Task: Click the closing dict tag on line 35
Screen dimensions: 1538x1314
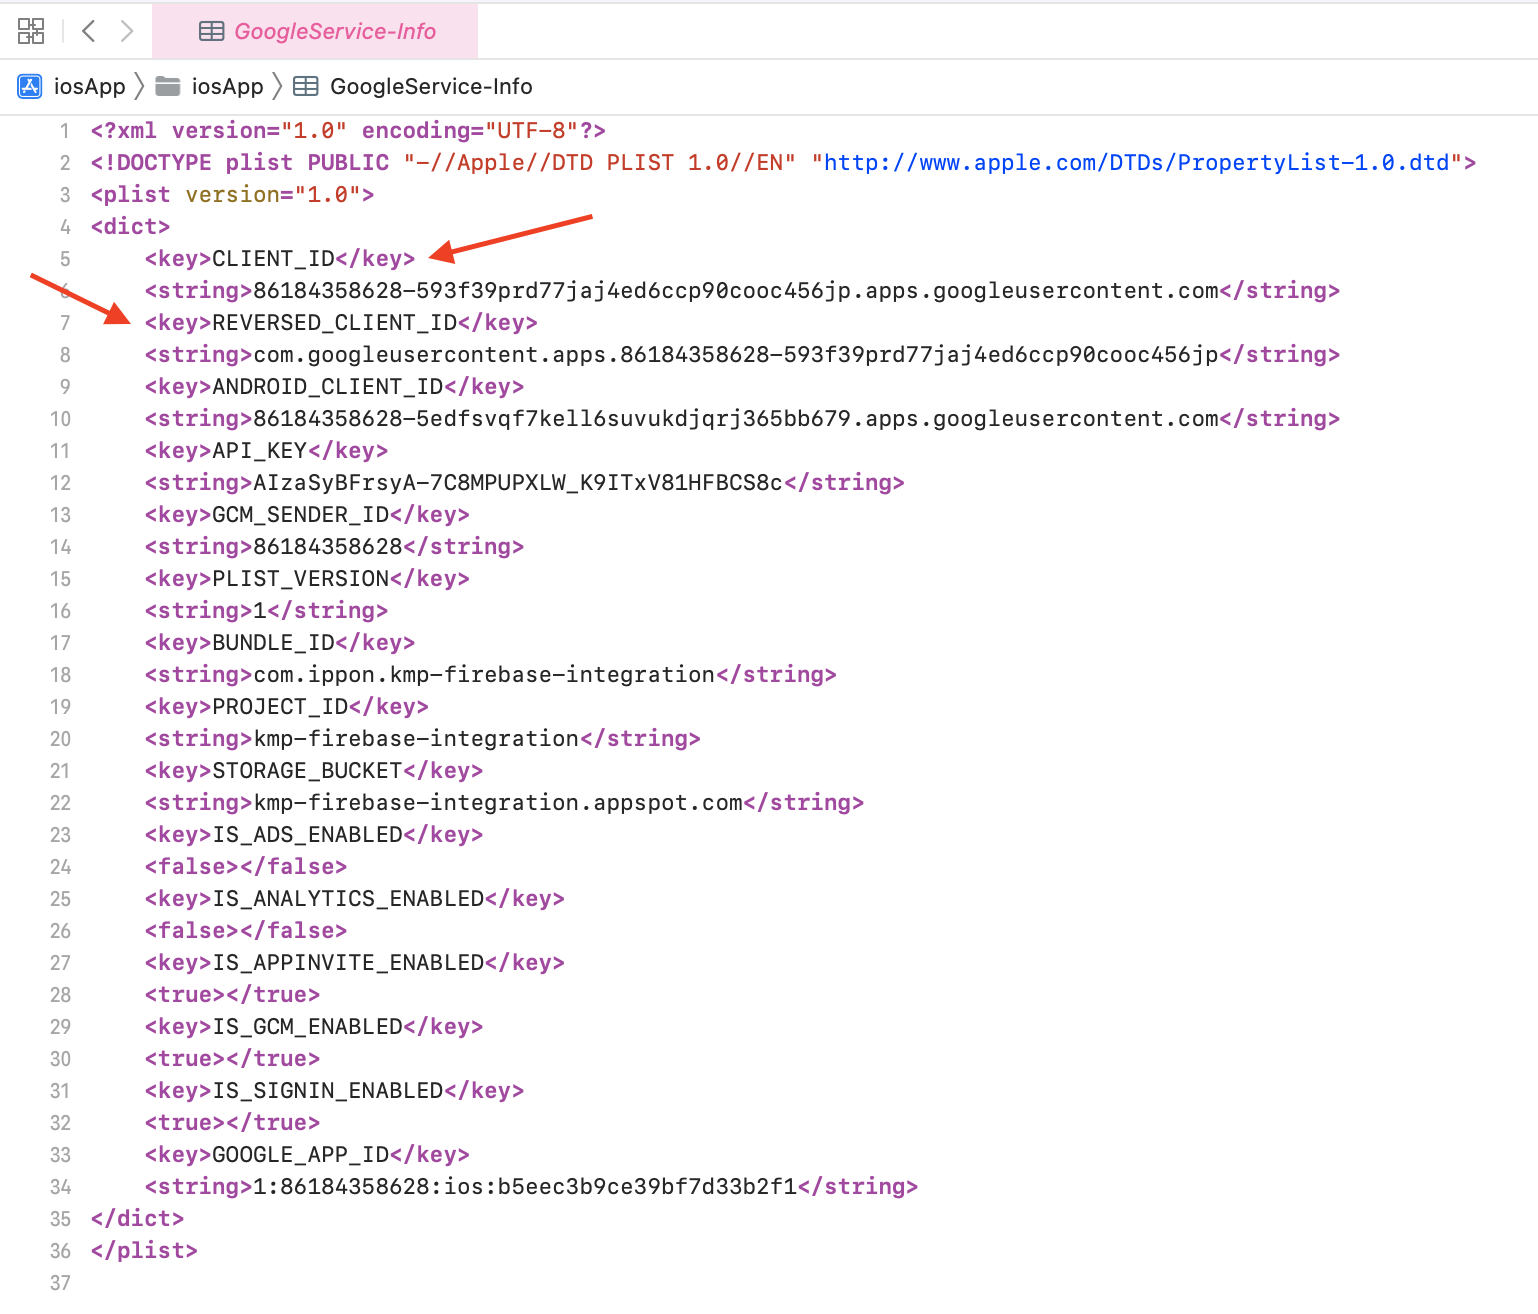Action: (x=137, y=1218)
